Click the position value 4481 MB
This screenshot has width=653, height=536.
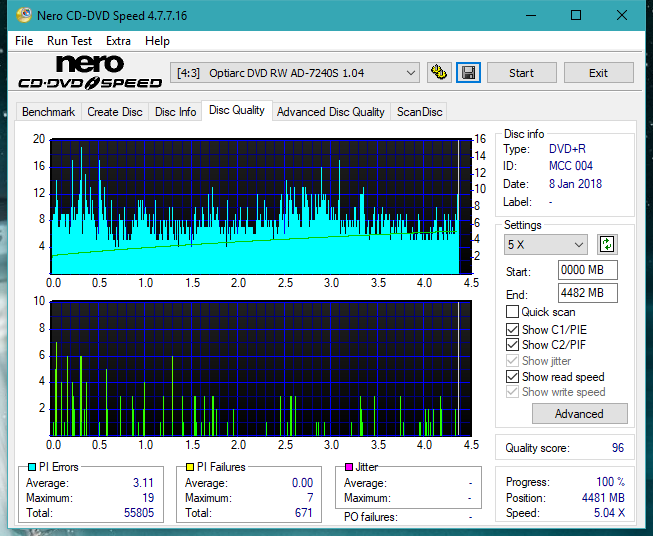[603, 498]
